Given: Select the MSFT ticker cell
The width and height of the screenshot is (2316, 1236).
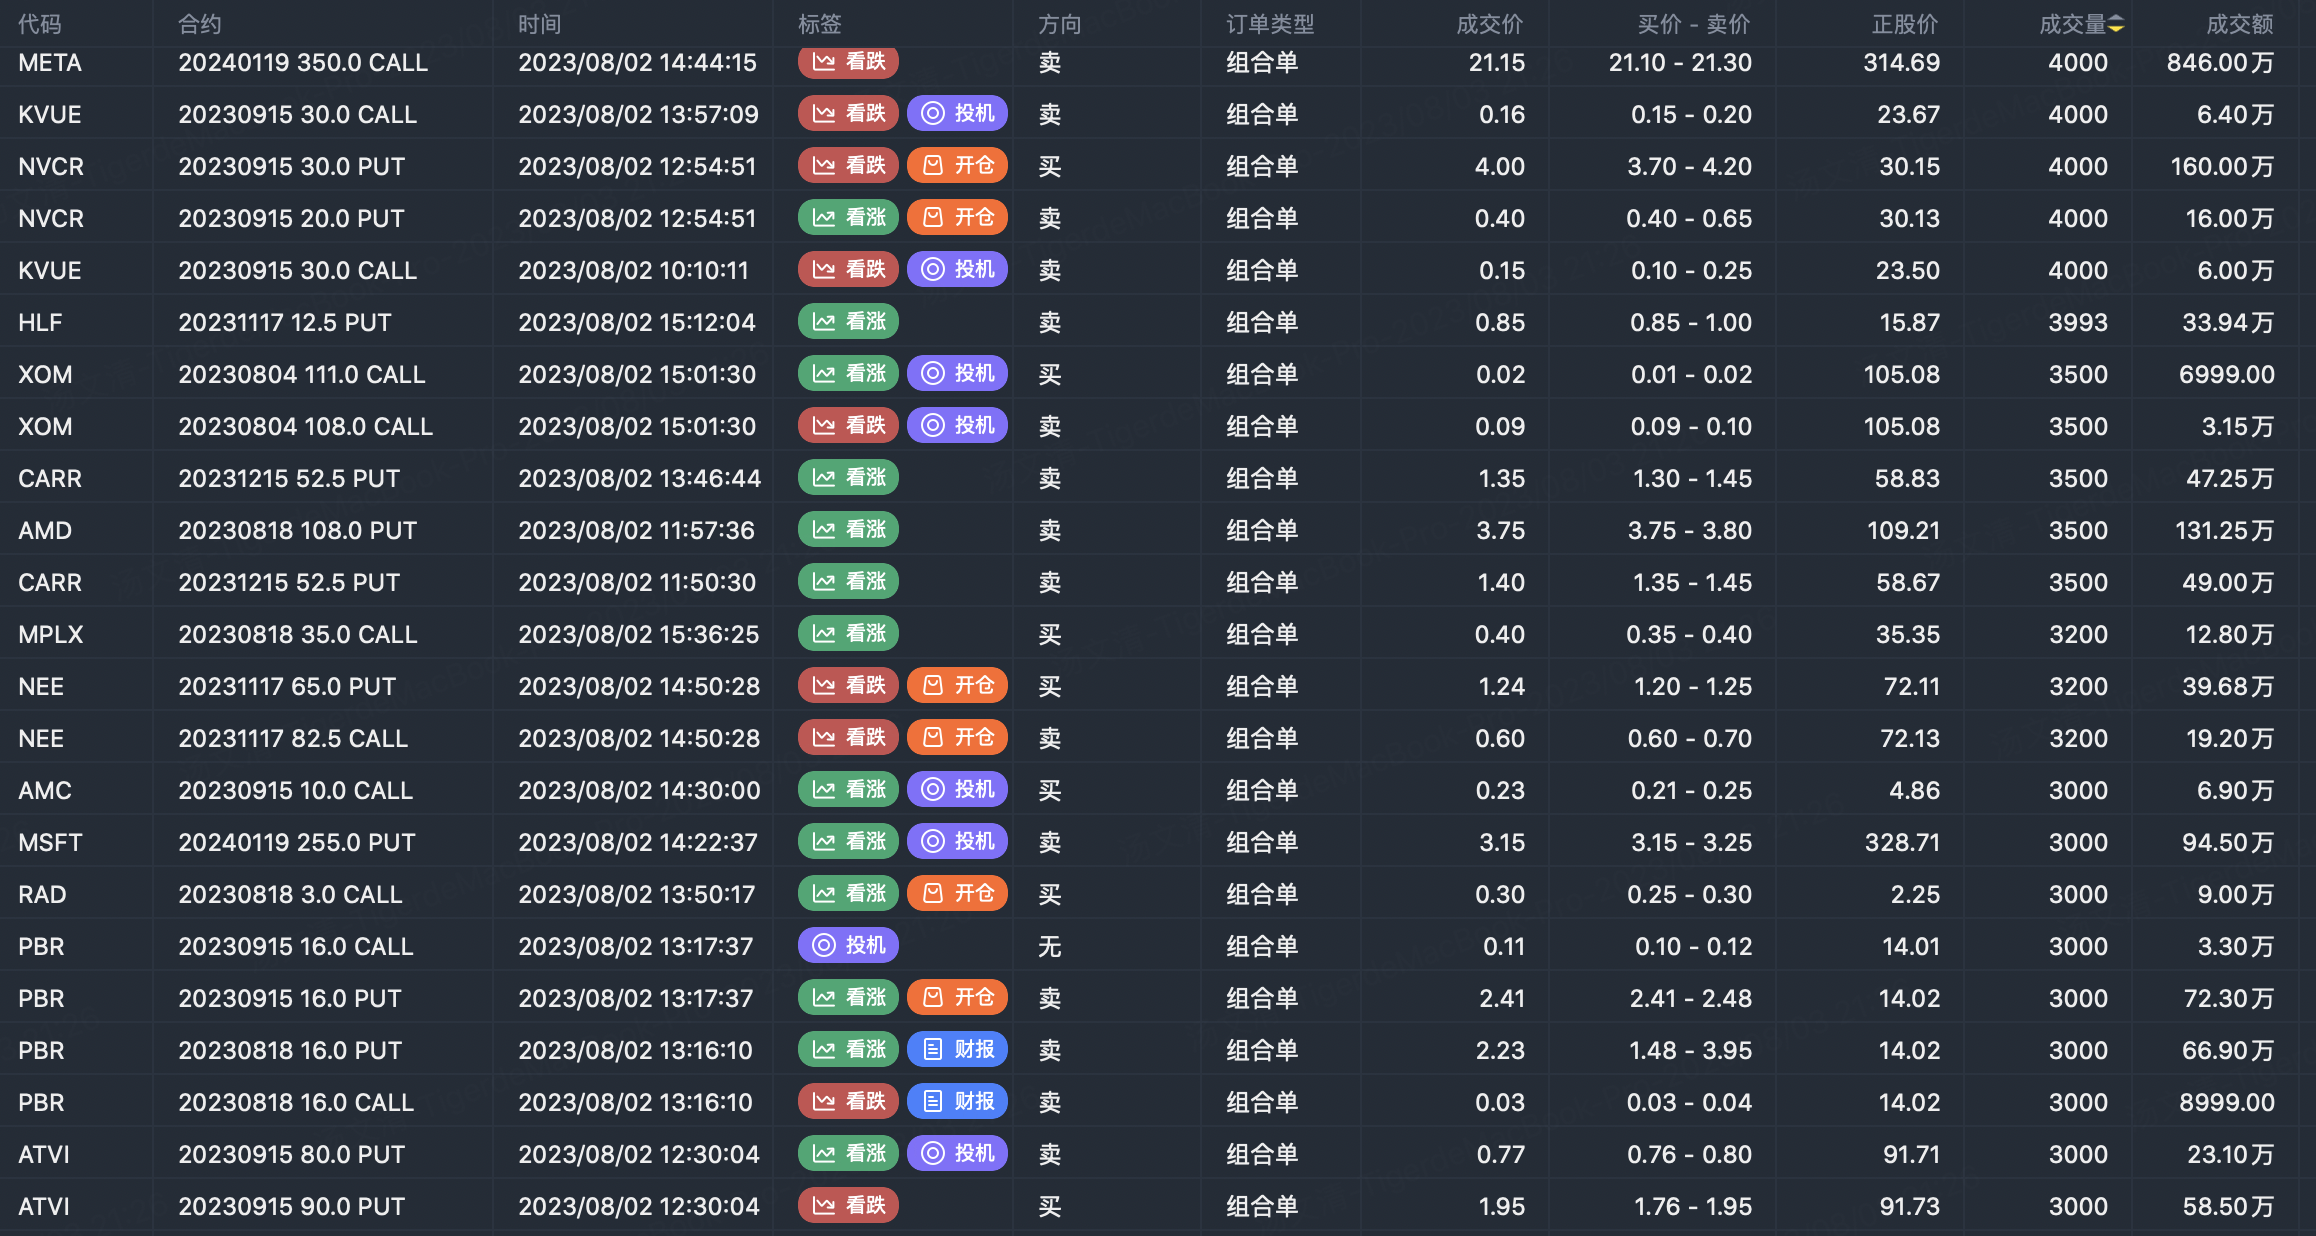Looking at the screenshot, I should tap(50, 842).
